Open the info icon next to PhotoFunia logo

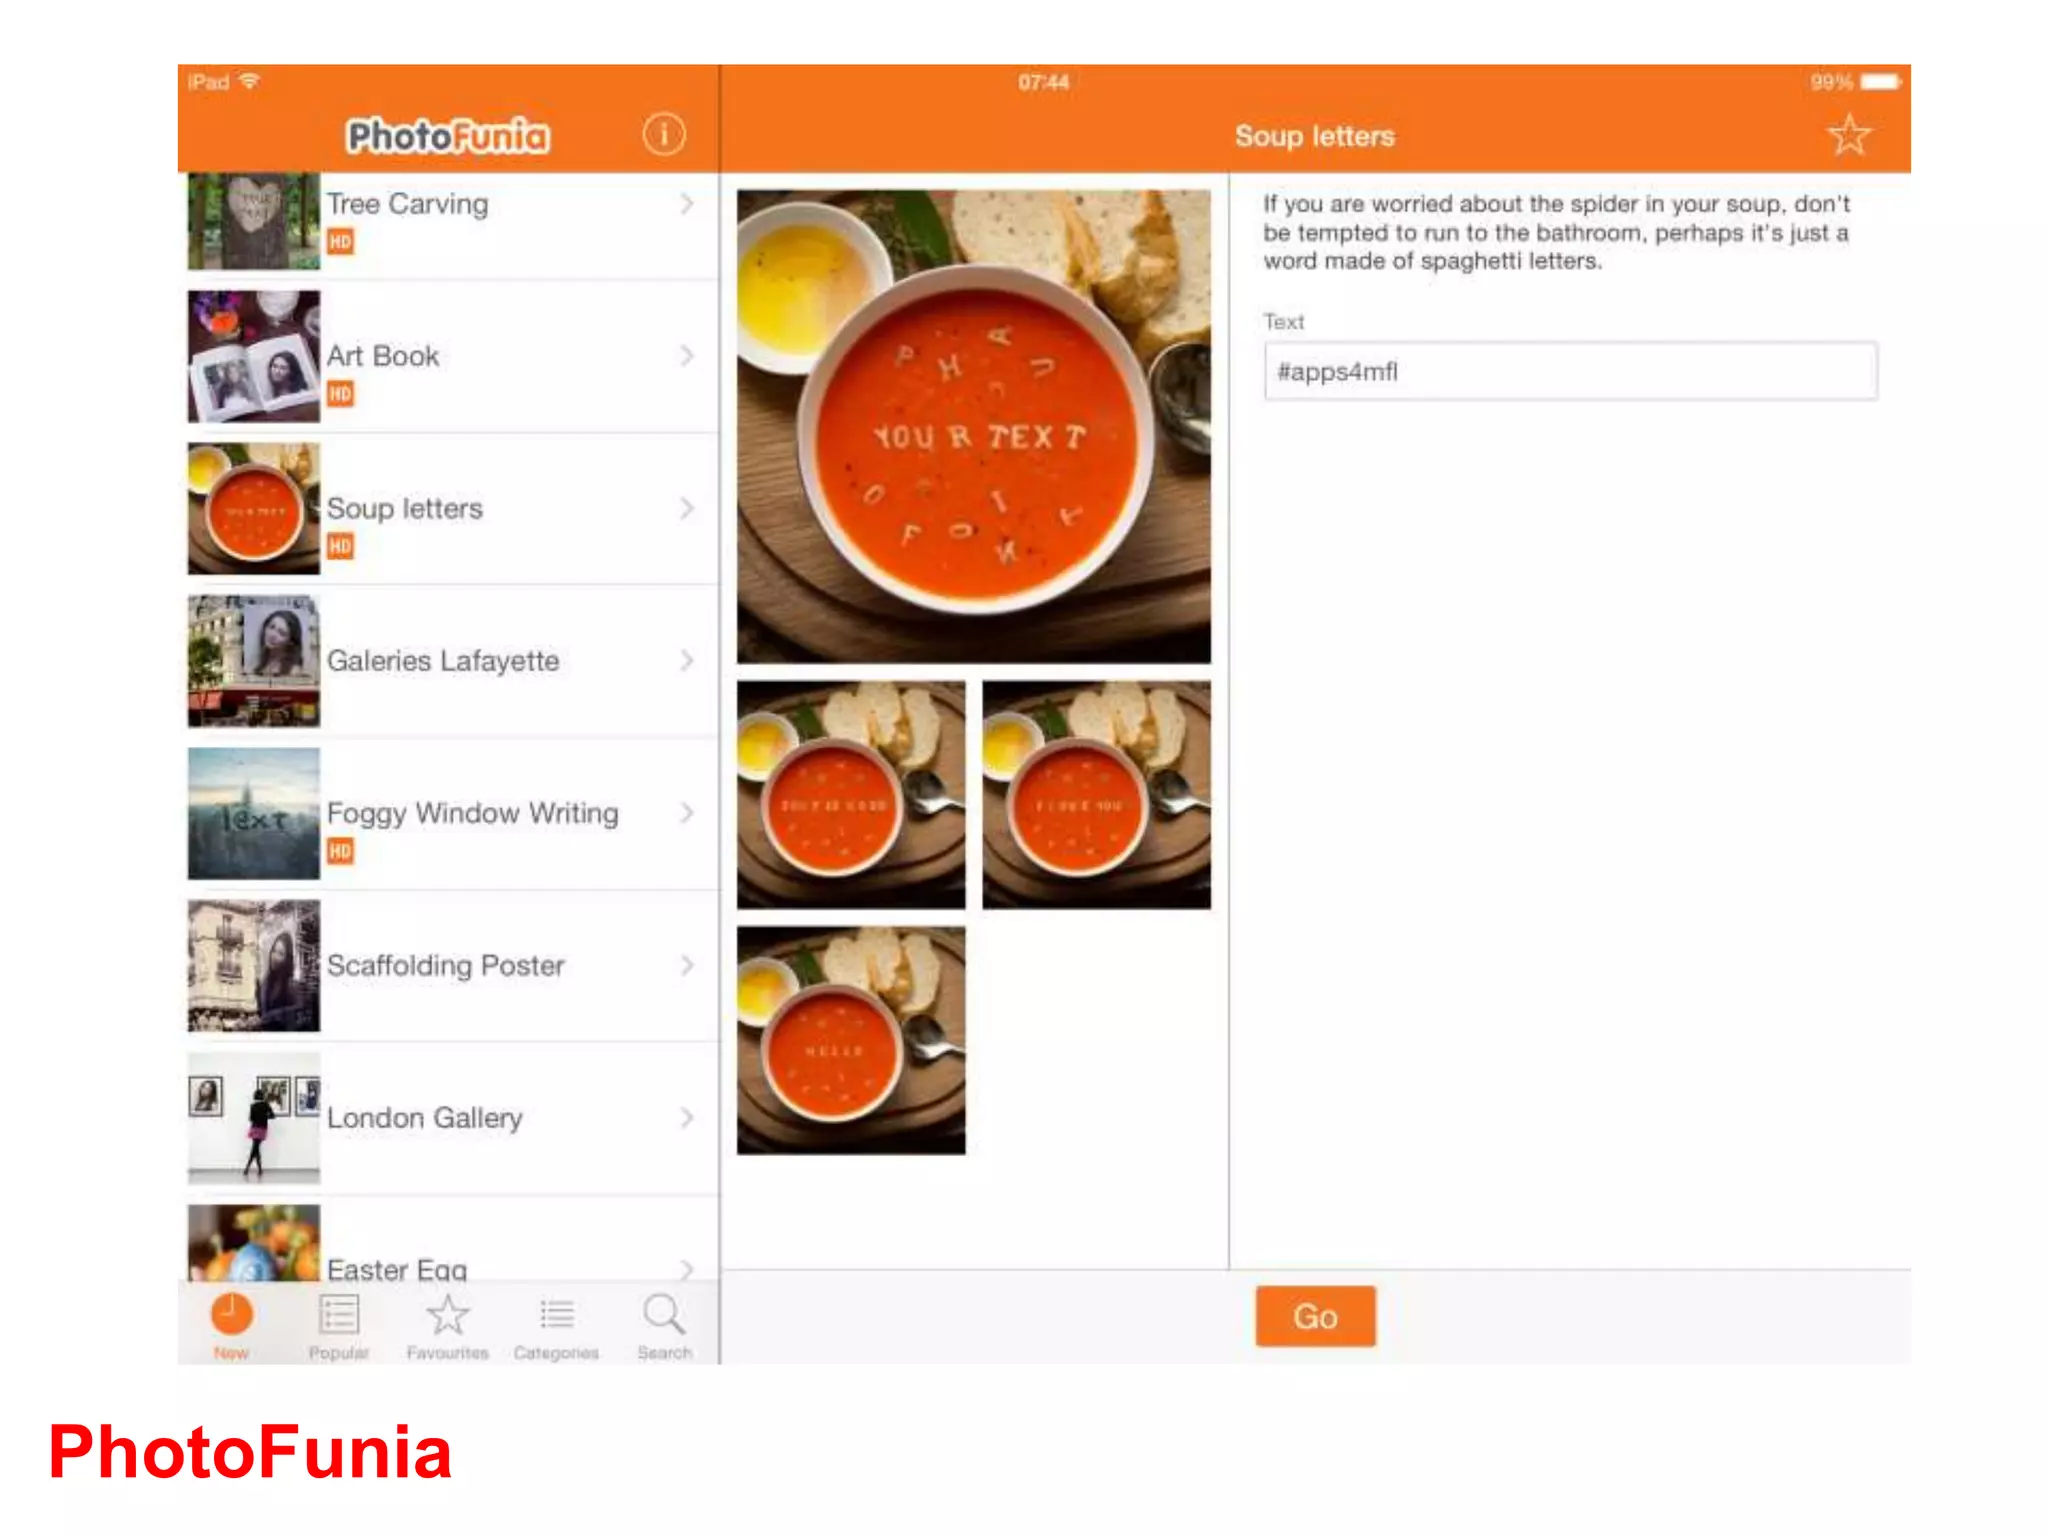click(x=663, y=134)
